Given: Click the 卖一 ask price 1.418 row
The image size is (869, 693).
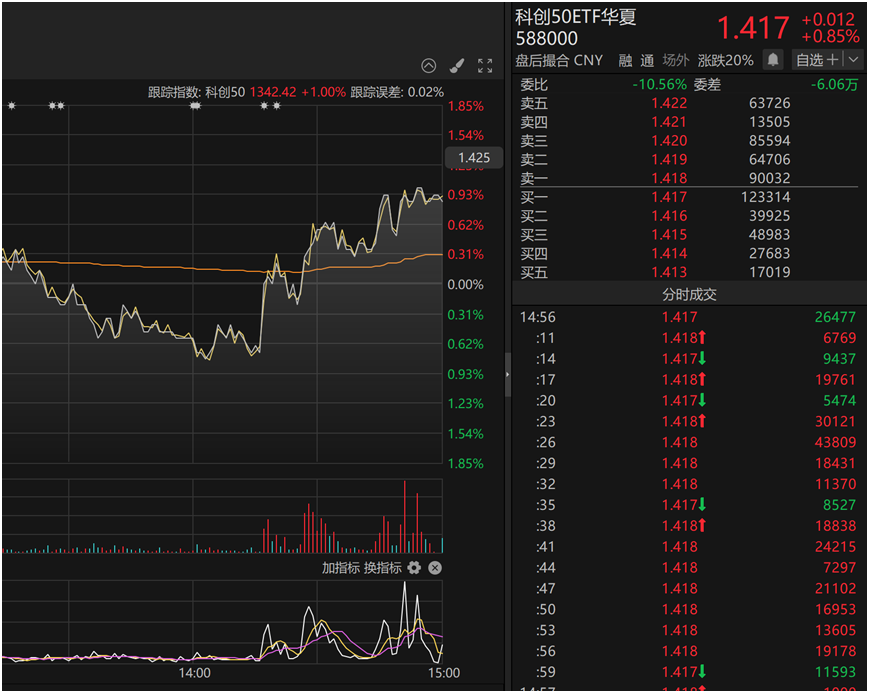Looking at the screenshot, I should (689, 178).
